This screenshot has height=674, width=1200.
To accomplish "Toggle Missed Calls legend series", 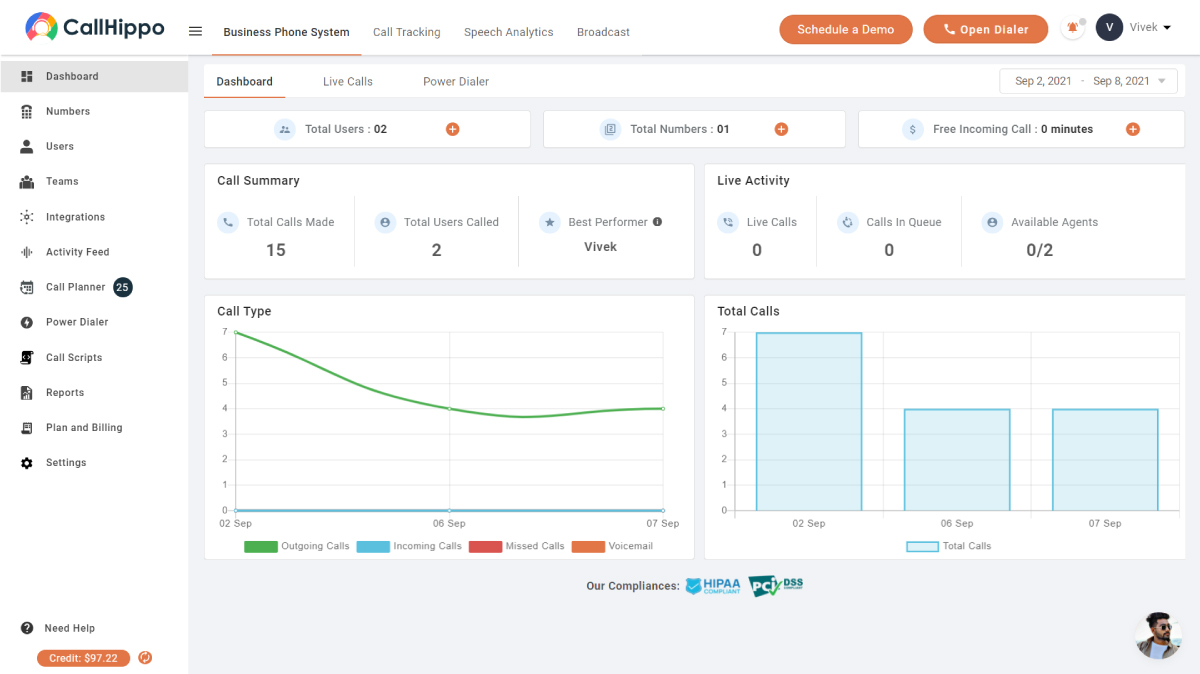I will coord(517,546).
